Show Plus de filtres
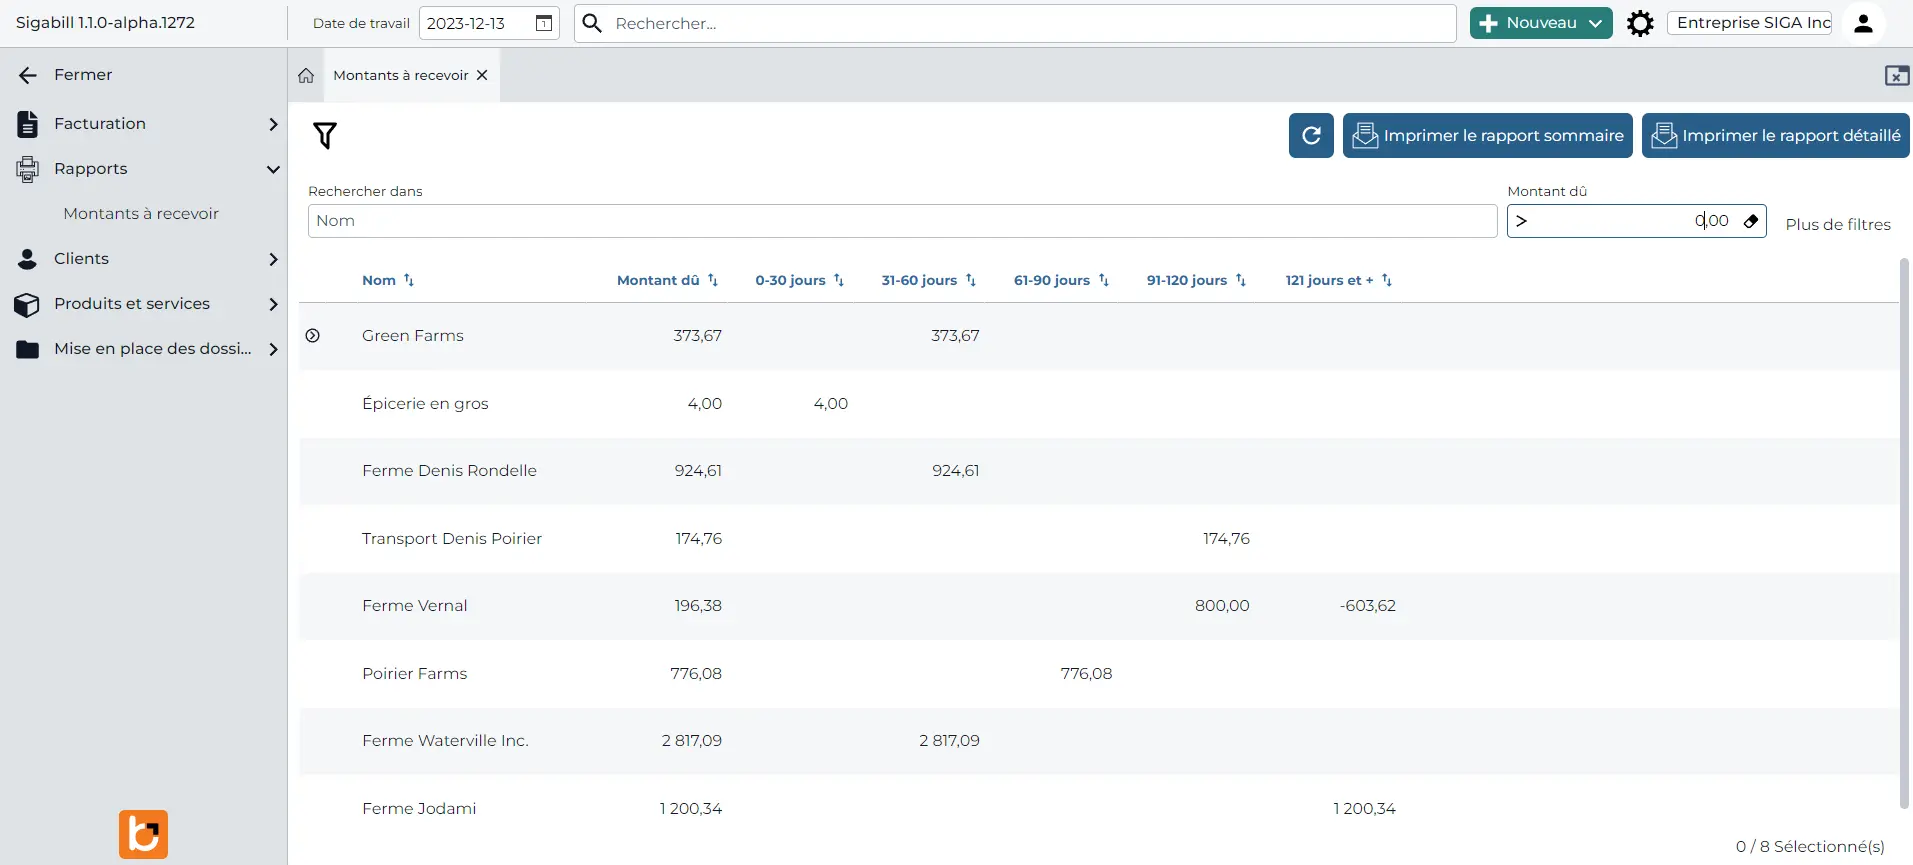This screenshot has width=1913, height=865. click(x=1838, y=225)
